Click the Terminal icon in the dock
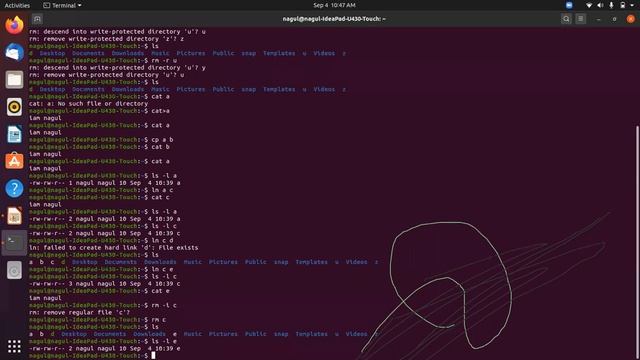Viewport: 640px width, 360px height. tap(14, 242)
